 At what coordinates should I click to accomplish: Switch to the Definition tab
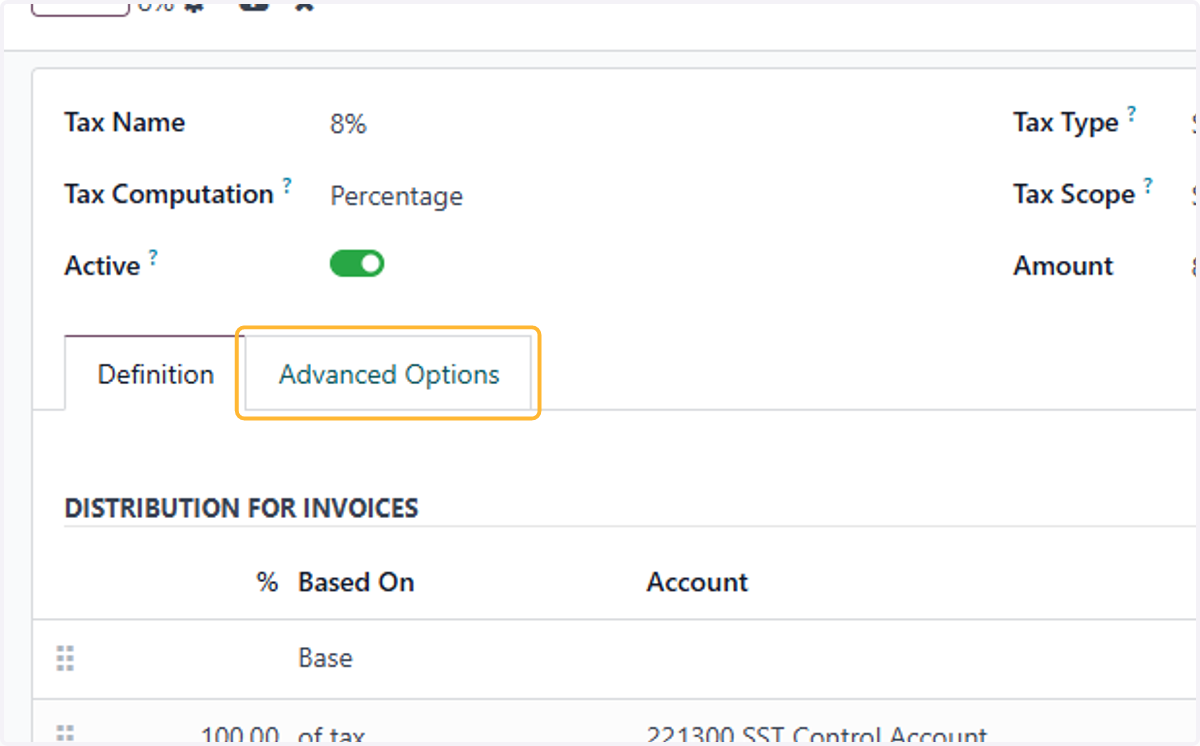[155, 374]
